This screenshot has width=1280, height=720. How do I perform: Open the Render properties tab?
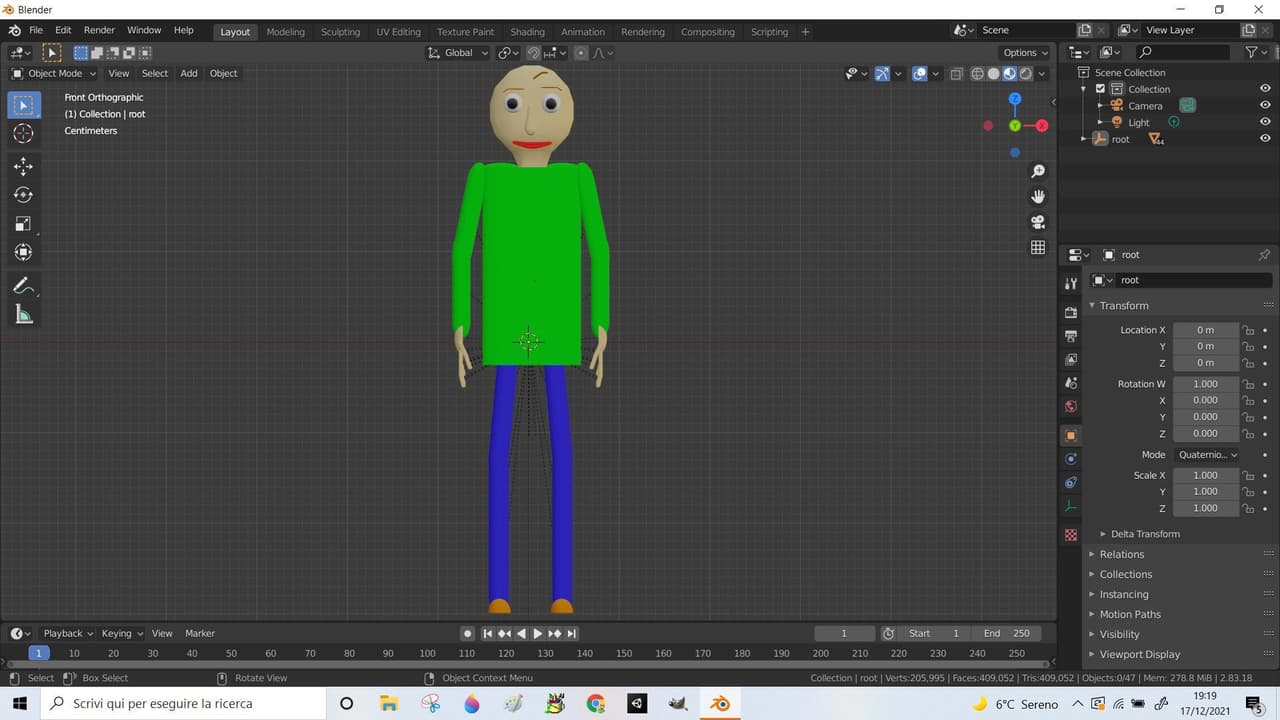[x=1071, y=313]
